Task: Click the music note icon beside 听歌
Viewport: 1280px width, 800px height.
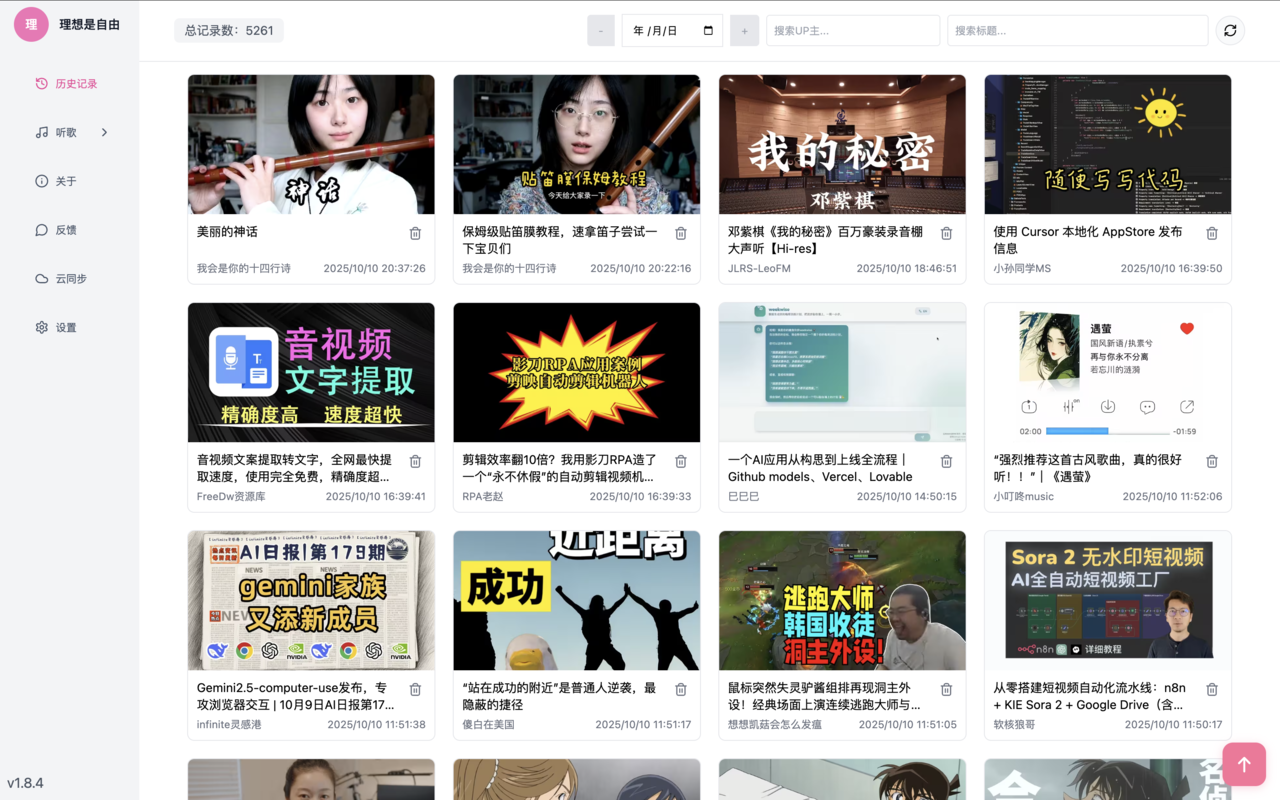Action: (41, 132)
